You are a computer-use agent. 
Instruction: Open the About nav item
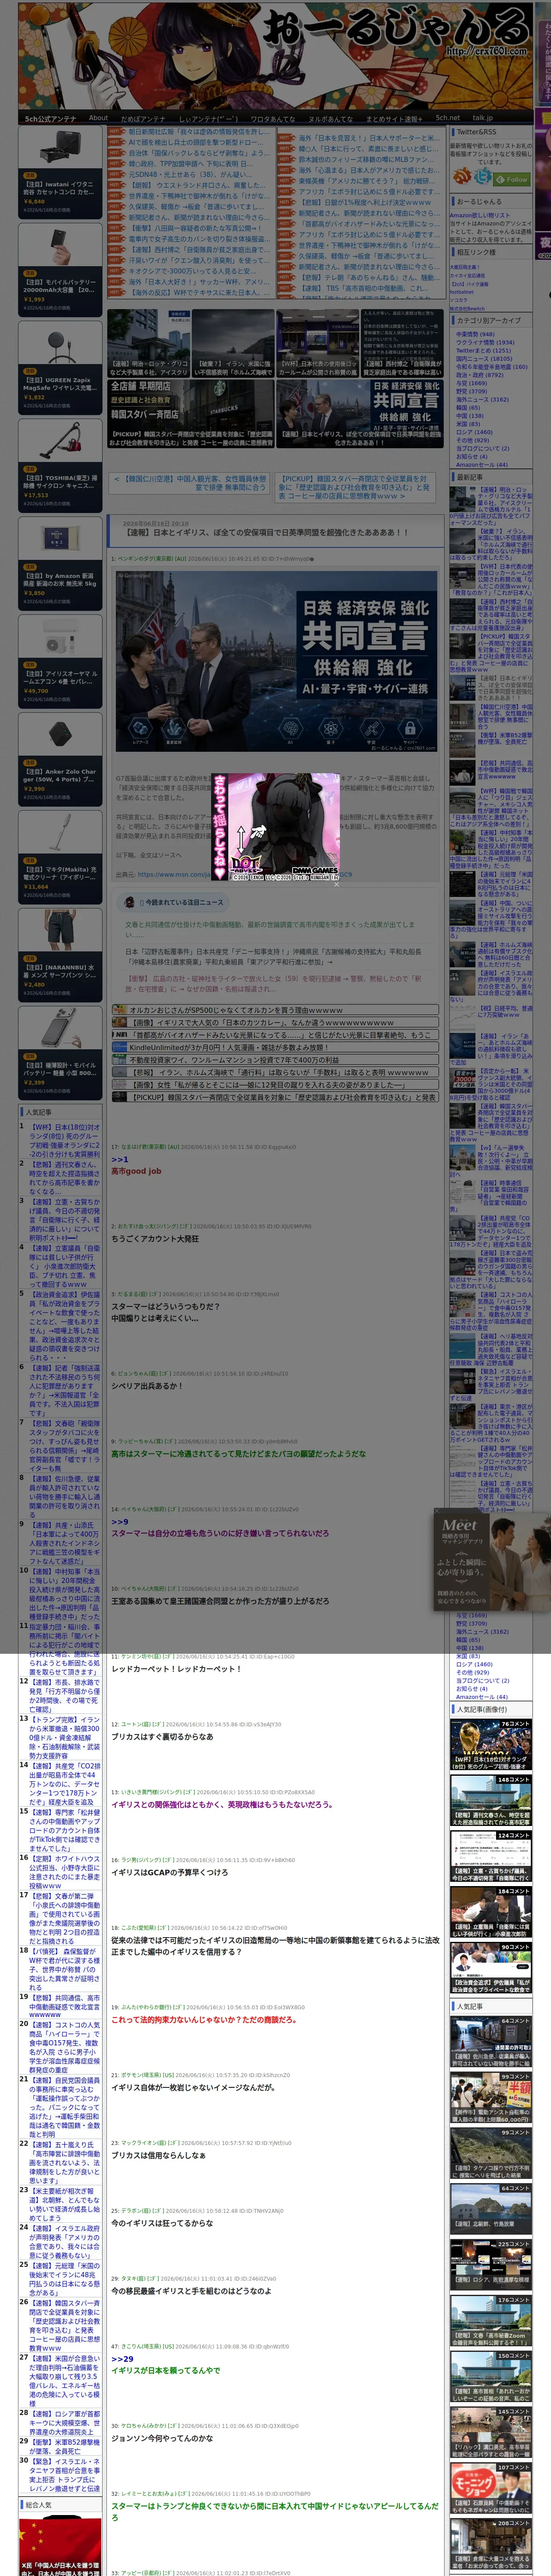point(98,118)
